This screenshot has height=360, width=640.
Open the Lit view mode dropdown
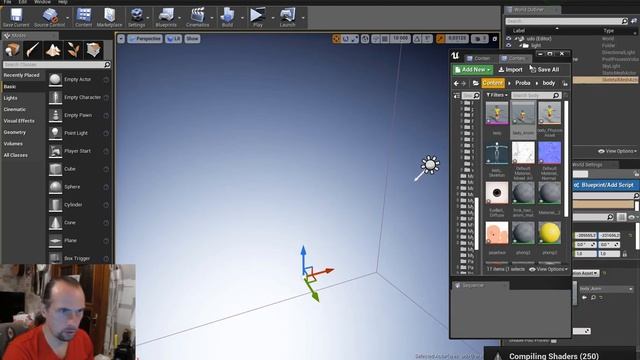[173, 39]
